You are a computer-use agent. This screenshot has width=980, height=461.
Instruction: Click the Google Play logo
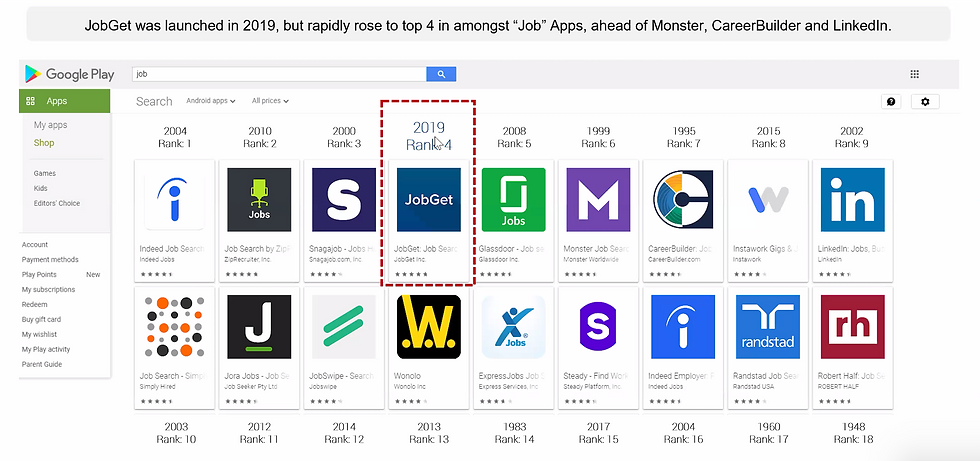point(69,74)
